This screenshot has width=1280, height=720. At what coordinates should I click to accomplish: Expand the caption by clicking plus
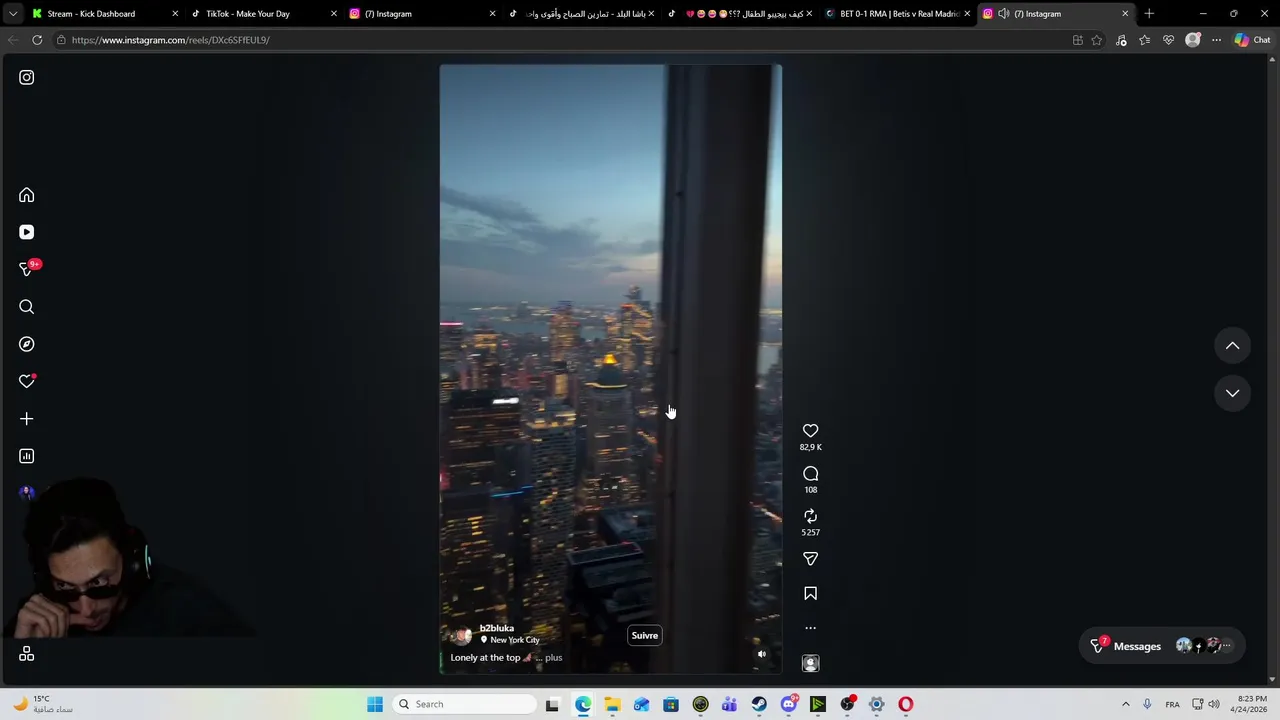tap(553, 658)
